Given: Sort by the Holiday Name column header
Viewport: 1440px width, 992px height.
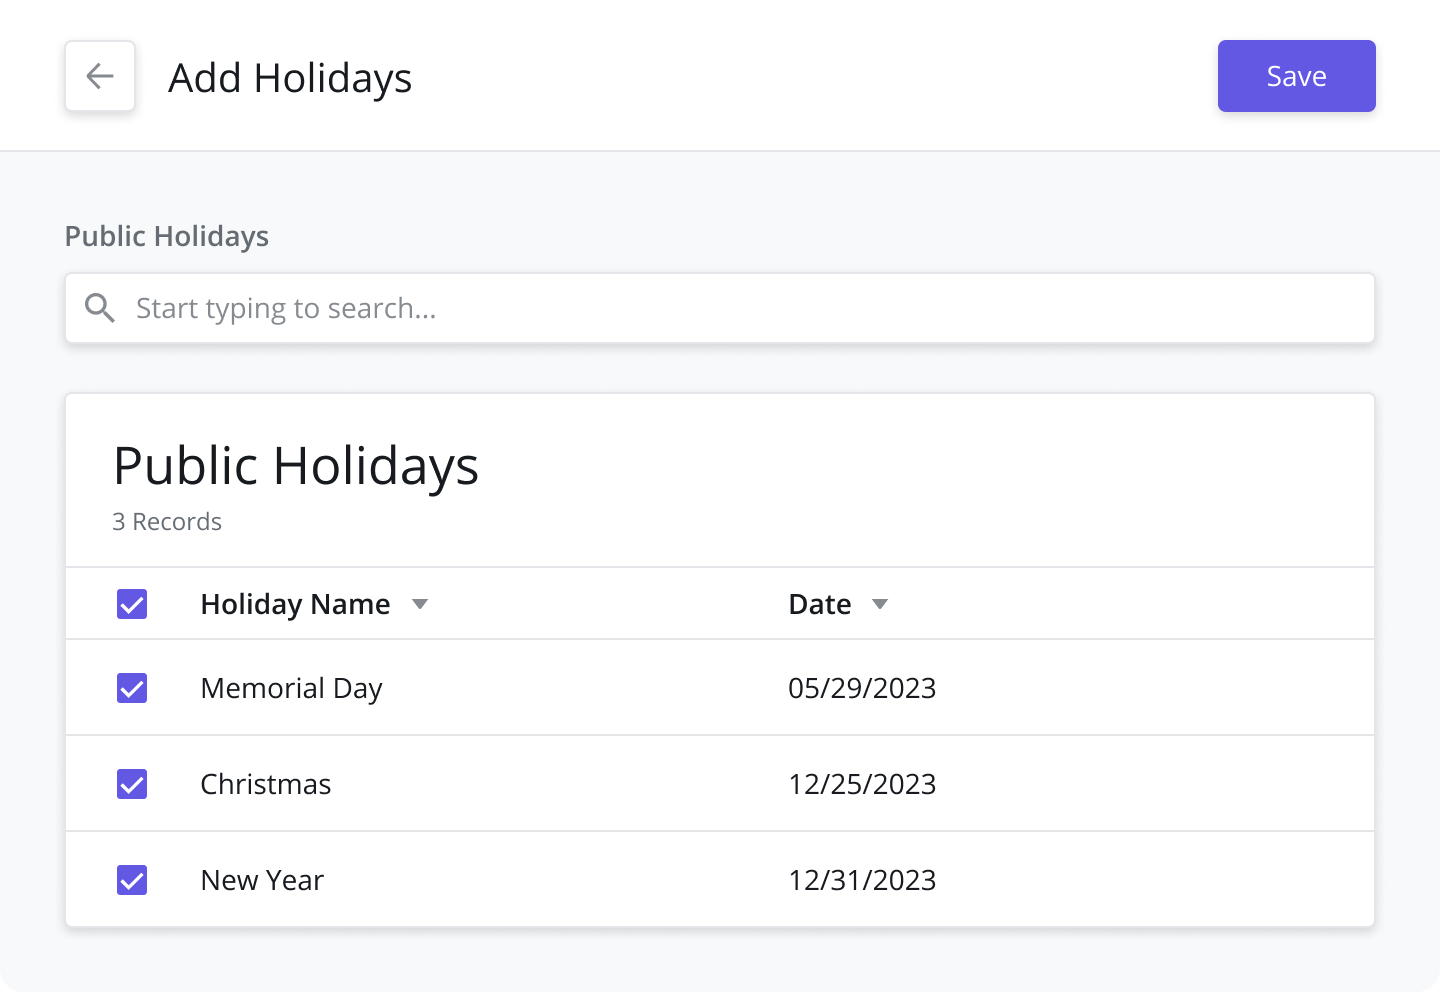Looking at the screenshot, I should [x=295, y=604].
